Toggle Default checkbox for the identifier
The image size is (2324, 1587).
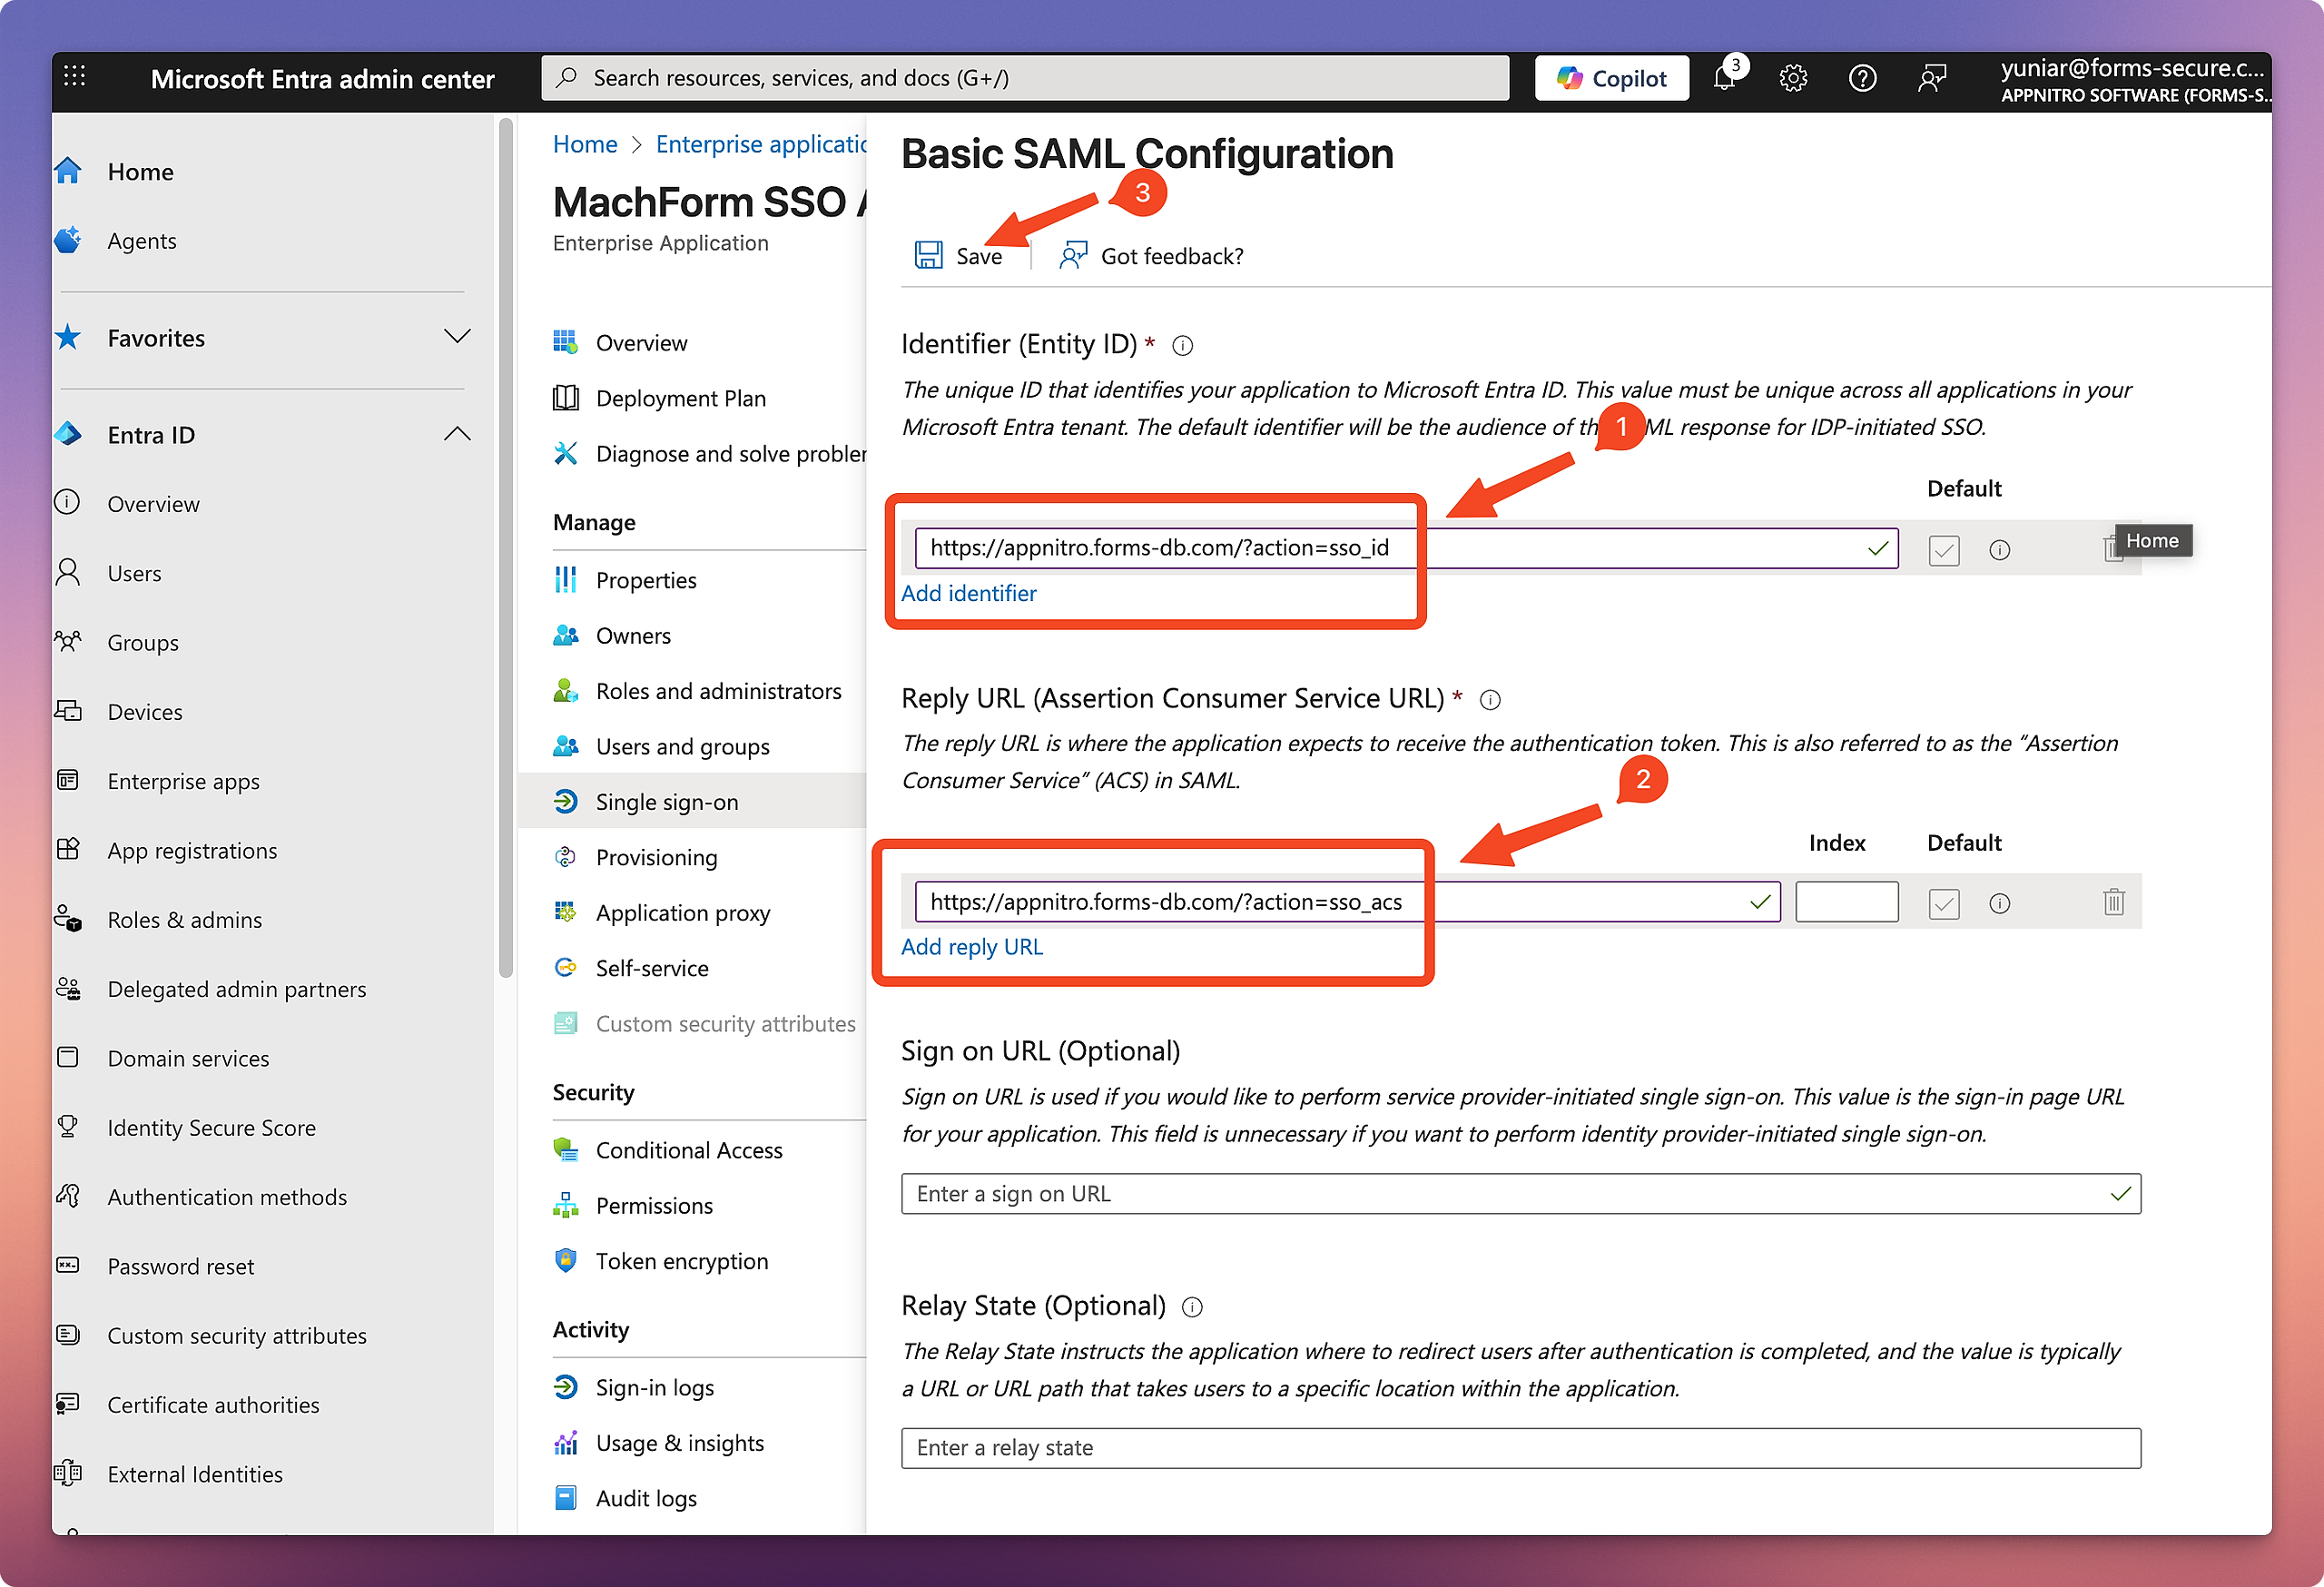pos(1943,550)
